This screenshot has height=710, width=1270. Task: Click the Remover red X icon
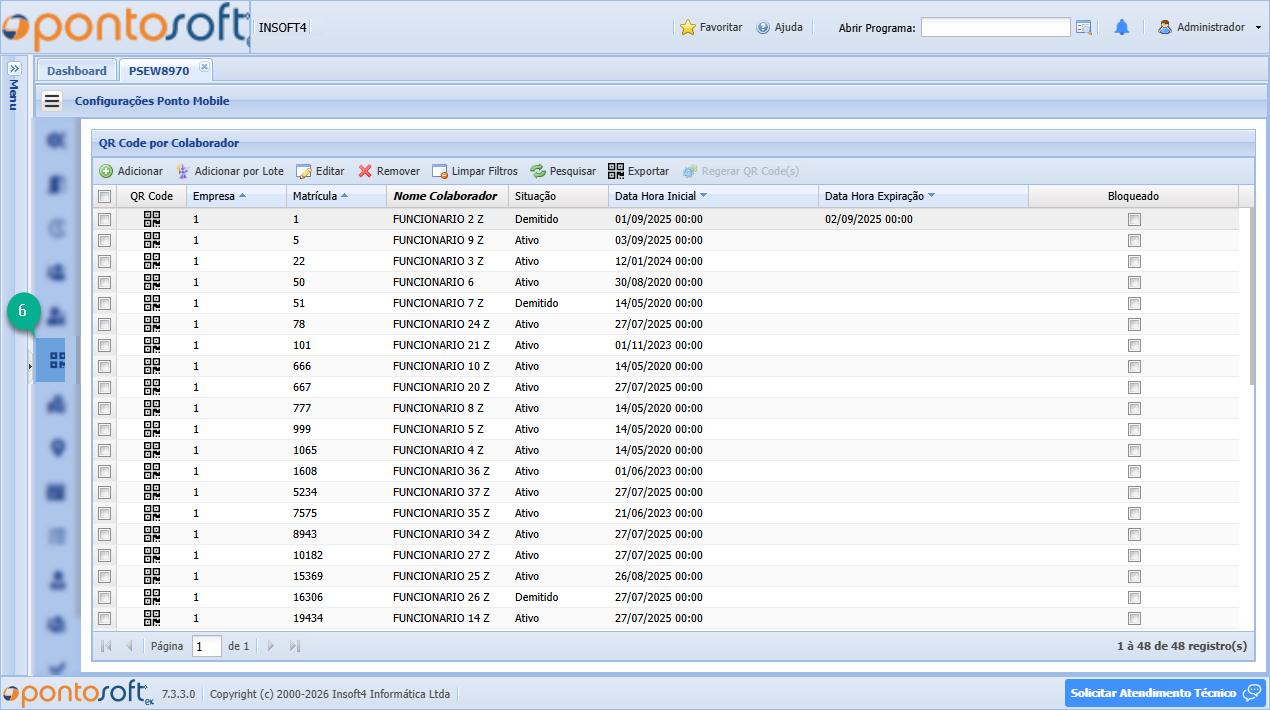point(366,171)
